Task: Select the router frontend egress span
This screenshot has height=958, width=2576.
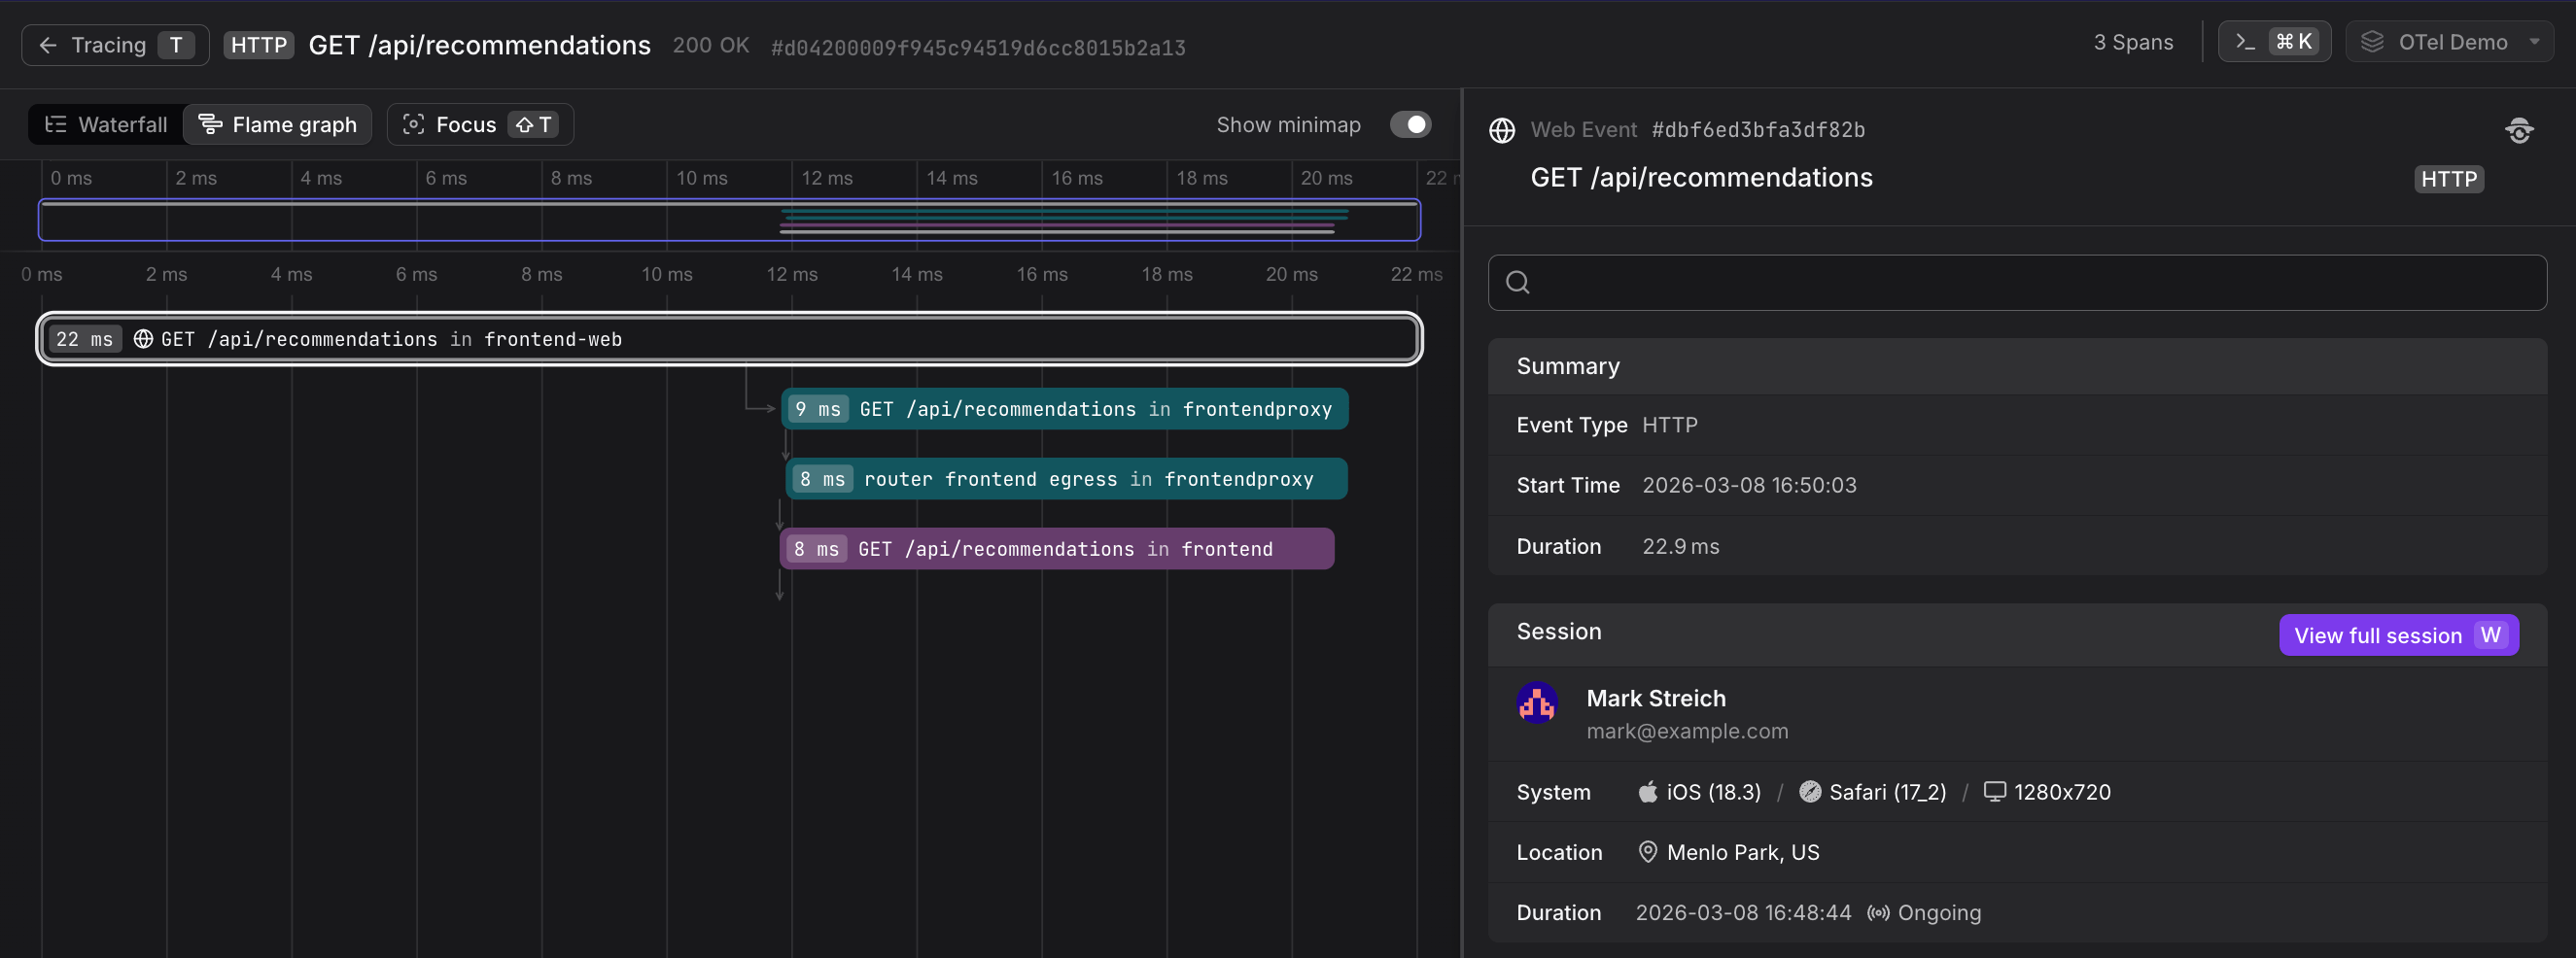Action: [x=1066, y=479]
